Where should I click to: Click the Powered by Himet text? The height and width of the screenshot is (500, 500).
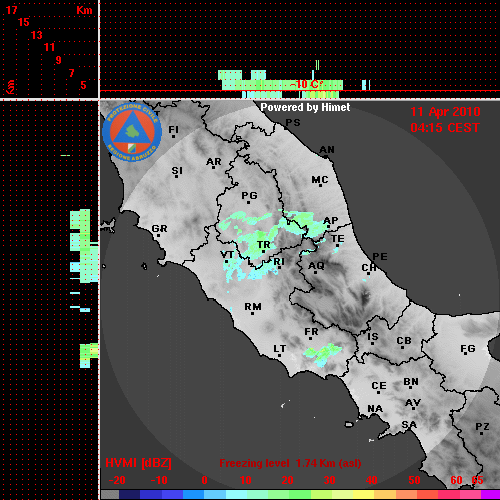(x=305, y=107)
